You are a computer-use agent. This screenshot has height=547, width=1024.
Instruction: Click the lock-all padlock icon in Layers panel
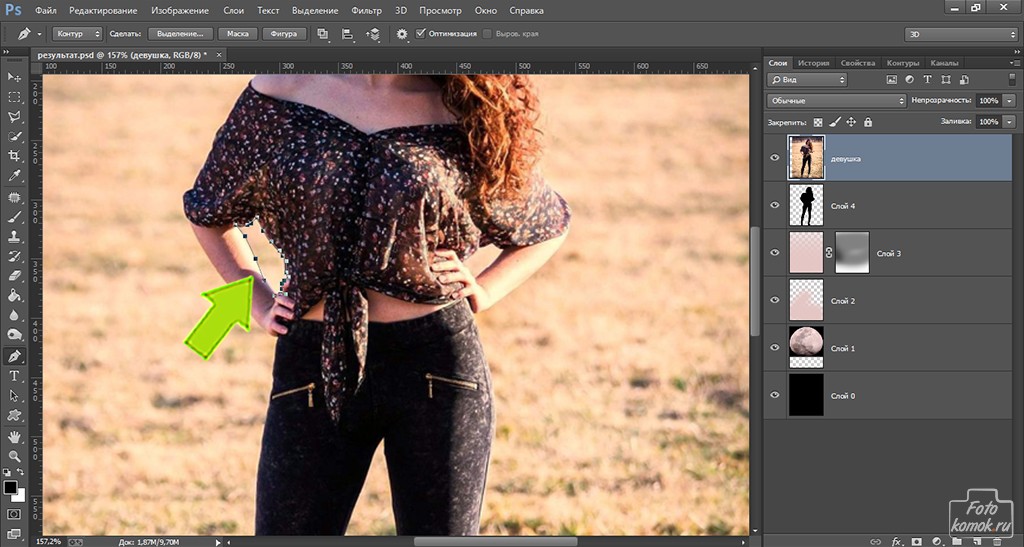867,122
